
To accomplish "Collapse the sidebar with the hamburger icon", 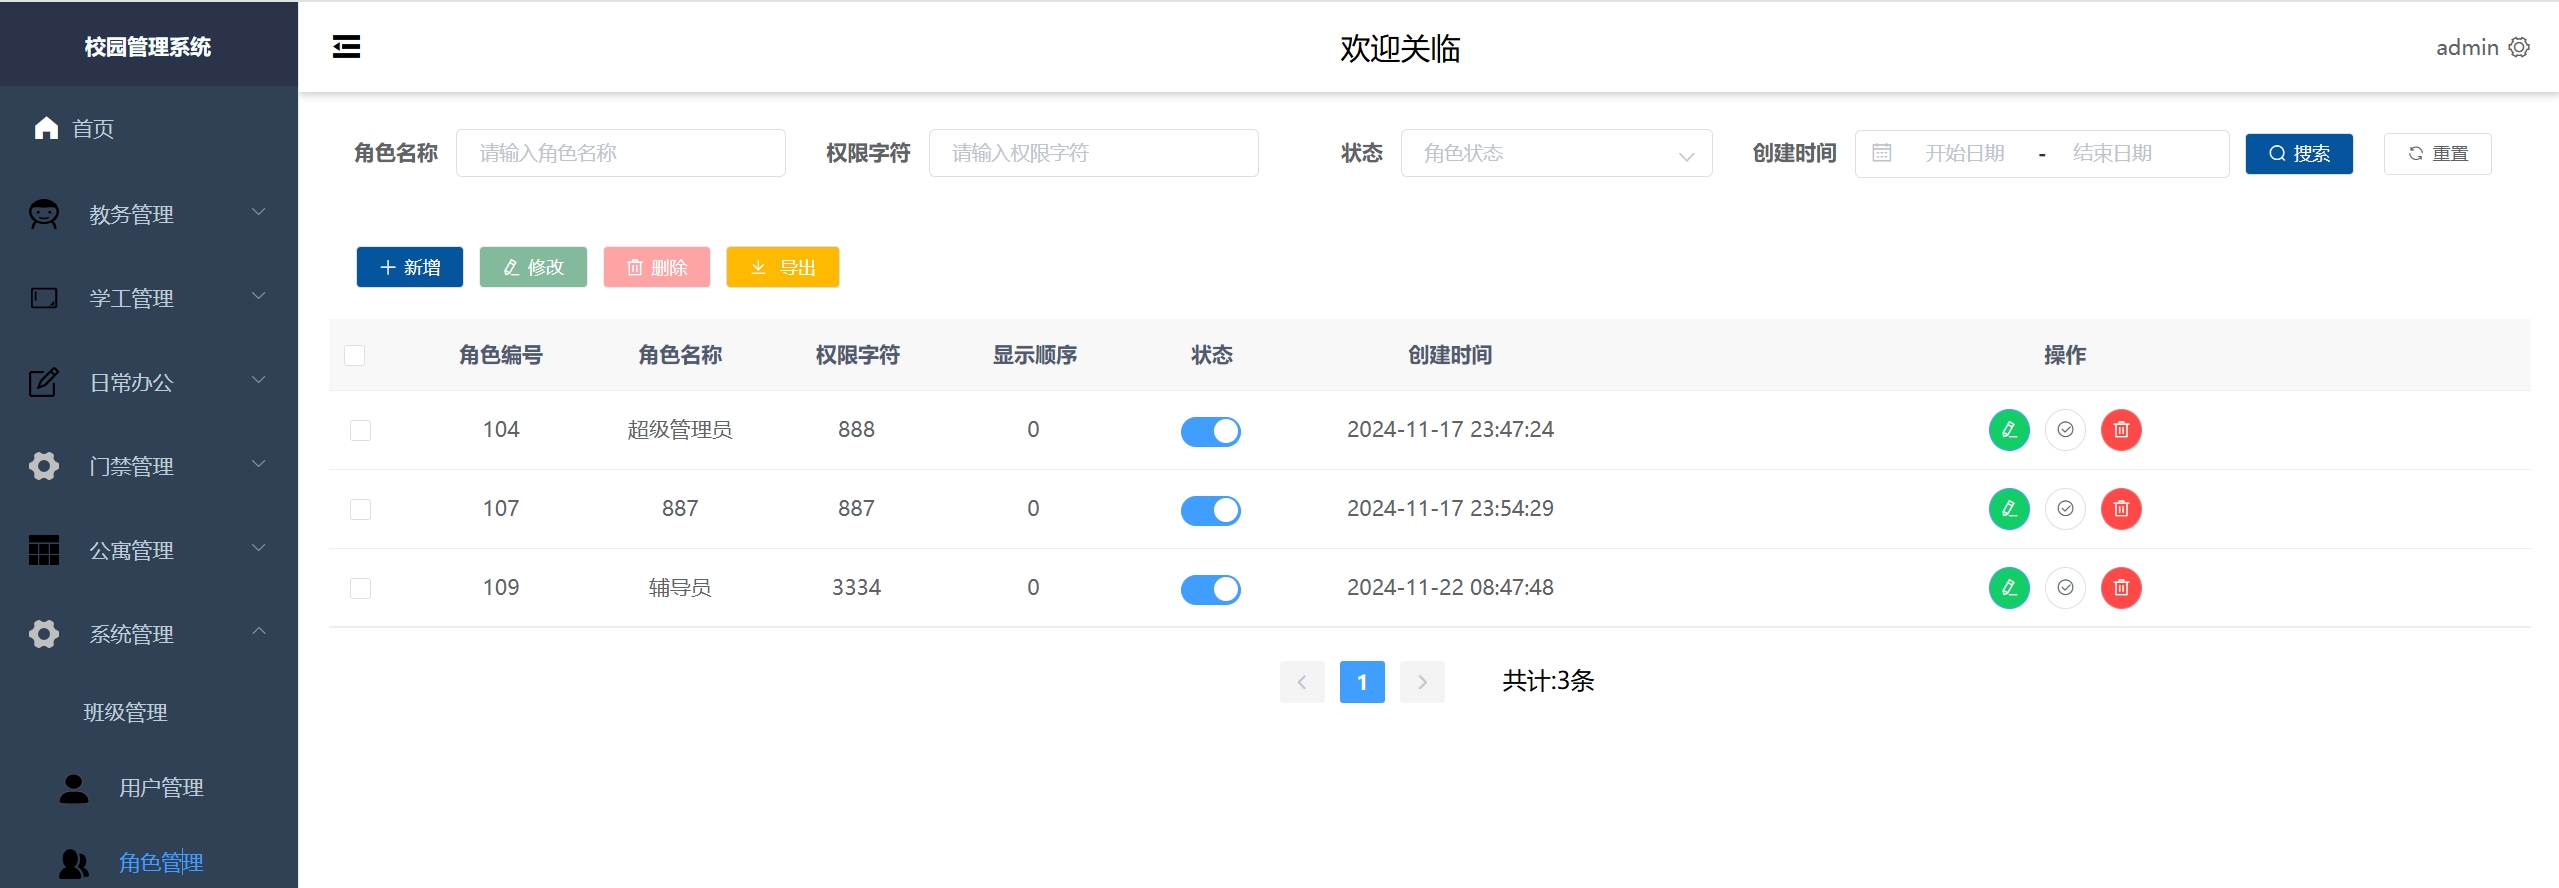I will click(x=346, y=47).
